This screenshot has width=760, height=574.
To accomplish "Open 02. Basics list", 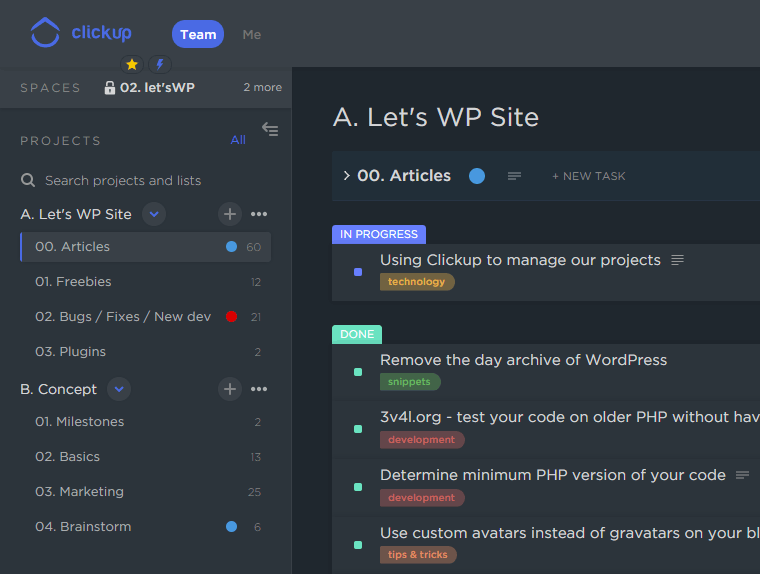I will point(145,457).
